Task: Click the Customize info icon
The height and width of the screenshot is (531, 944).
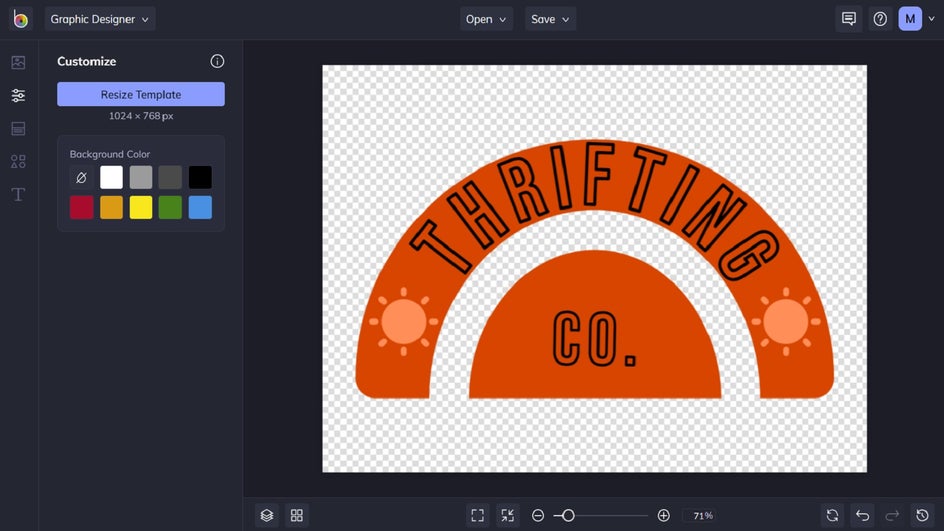Action: (217, 61)
